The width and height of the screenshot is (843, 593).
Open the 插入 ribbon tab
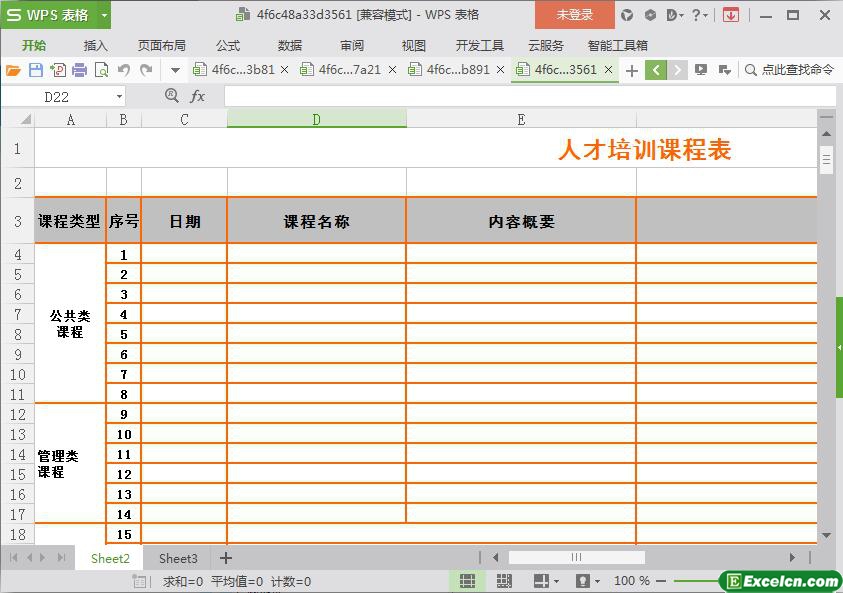click(96, 45)
